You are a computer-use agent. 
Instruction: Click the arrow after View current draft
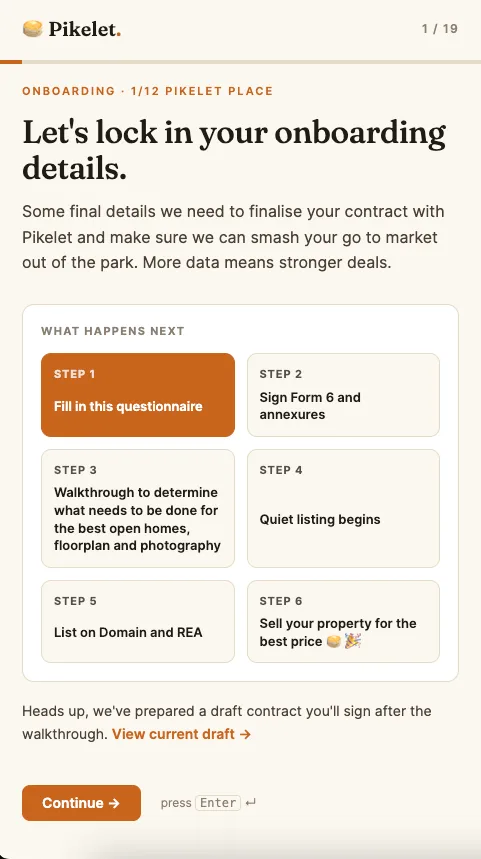[245, 734]
